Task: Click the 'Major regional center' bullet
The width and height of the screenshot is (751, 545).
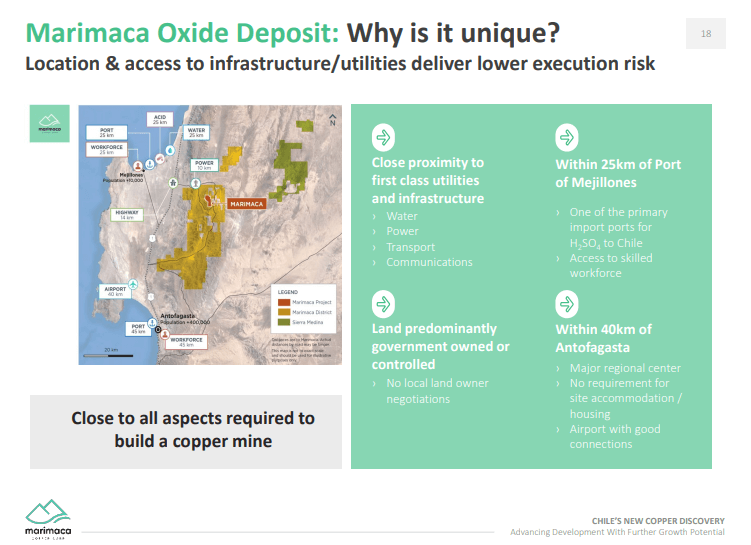Action: pos(625,368)
